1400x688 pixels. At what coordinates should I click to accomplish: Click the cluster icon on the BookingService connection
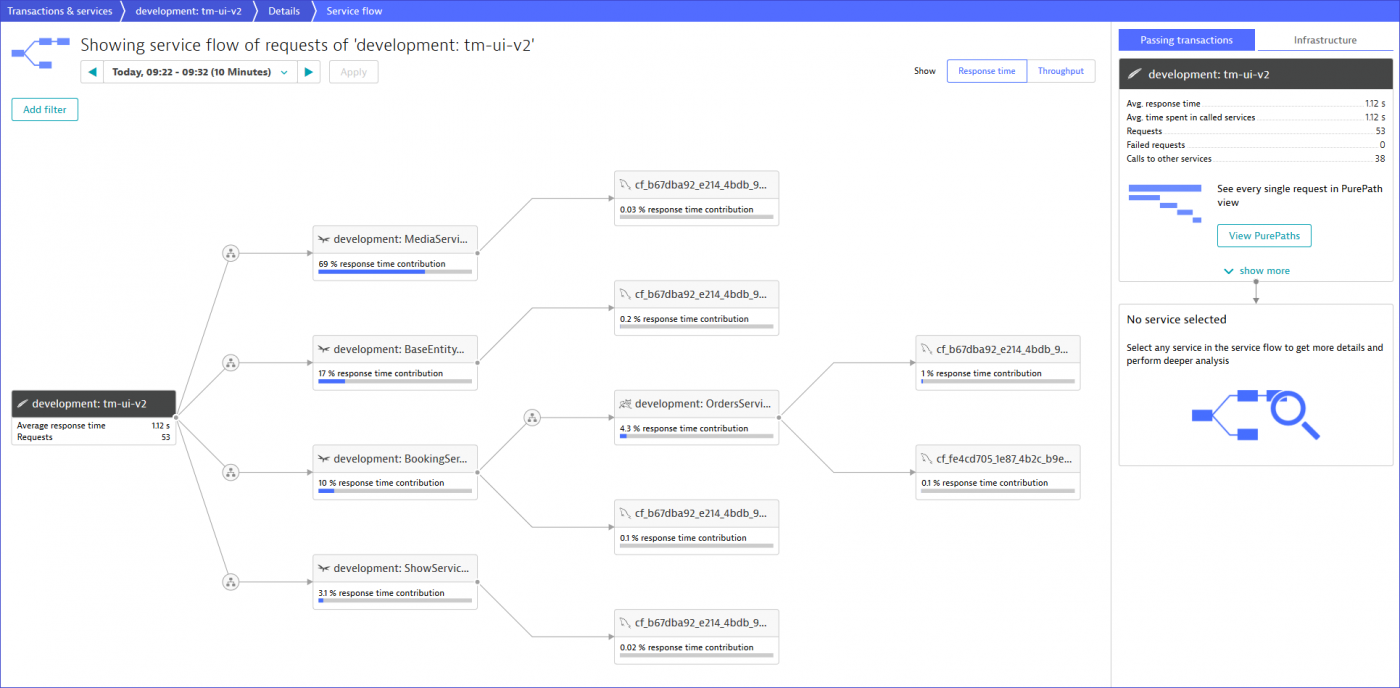pyautogui.click(x=231, y=472)
